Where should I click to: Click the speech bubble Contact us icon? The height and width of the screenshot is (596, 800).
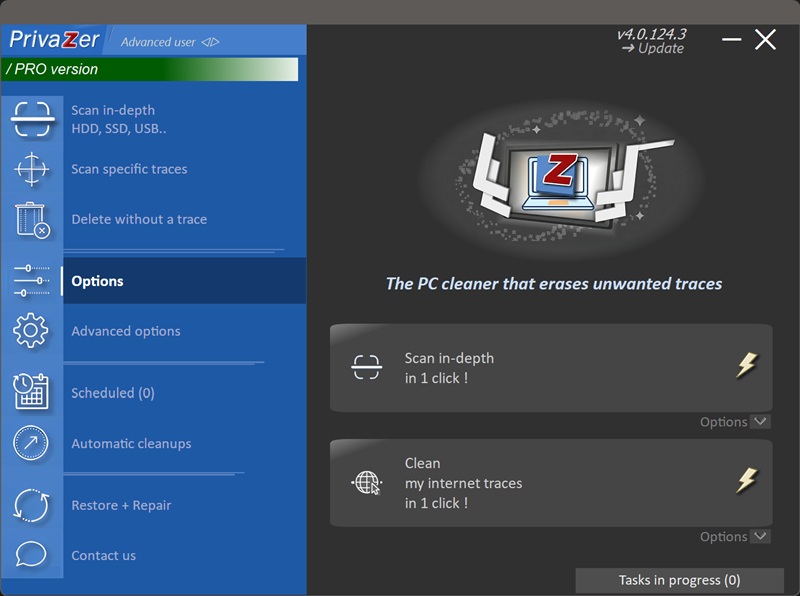pos(31,554)
